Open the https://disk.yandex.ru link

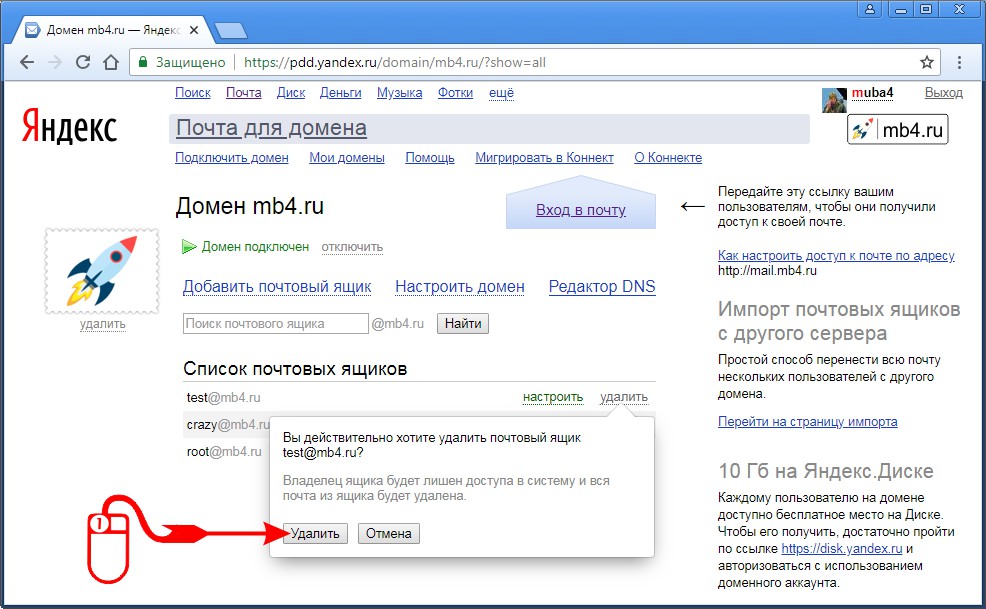[x=841, y=549]
